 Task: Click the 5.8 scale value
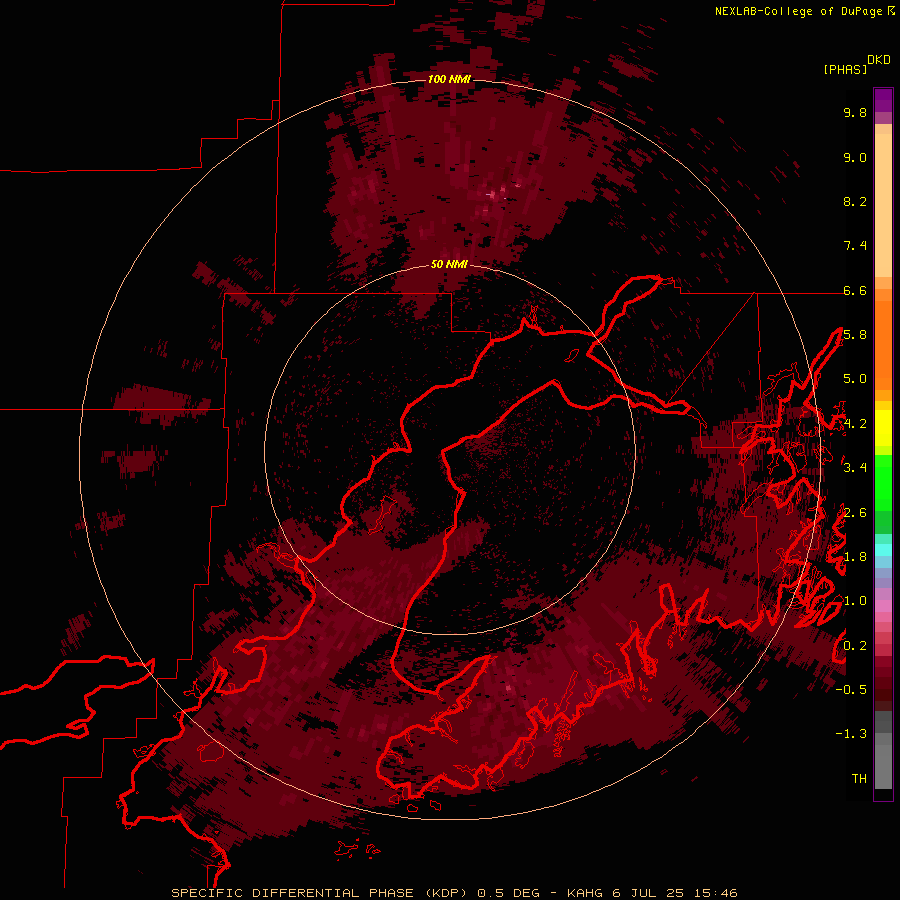[x=855, y=335]
